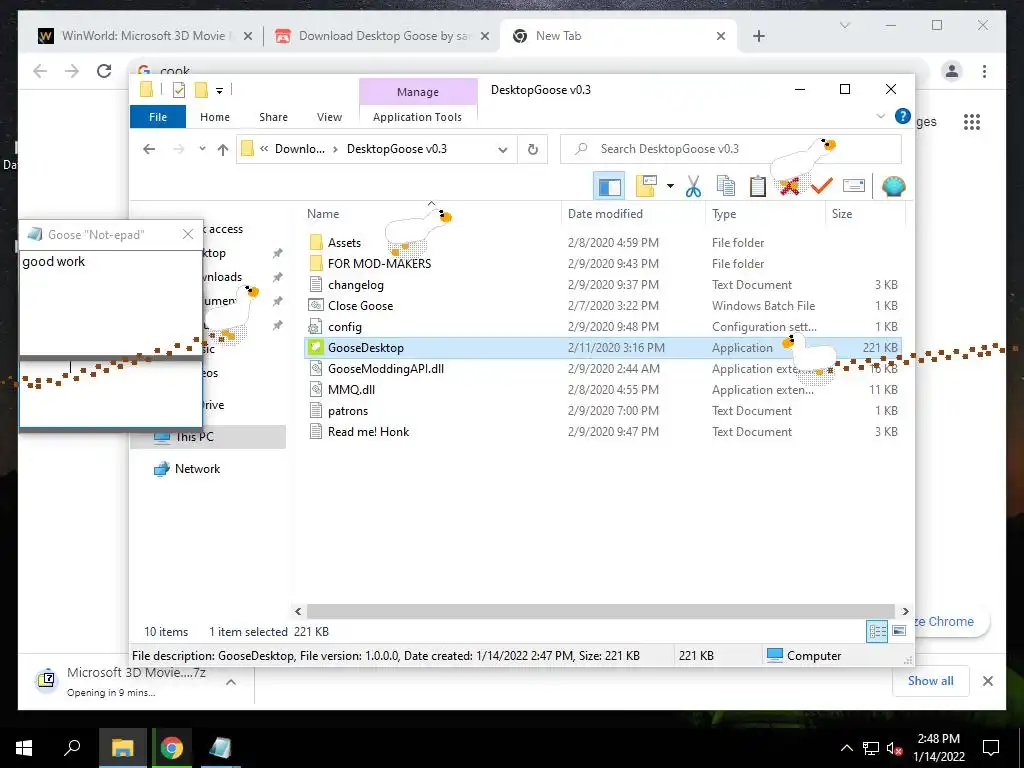Viewport: 1024px width, 768px height.
Task: Click the folder options icon in toolbar
Action: click(646, 187)
